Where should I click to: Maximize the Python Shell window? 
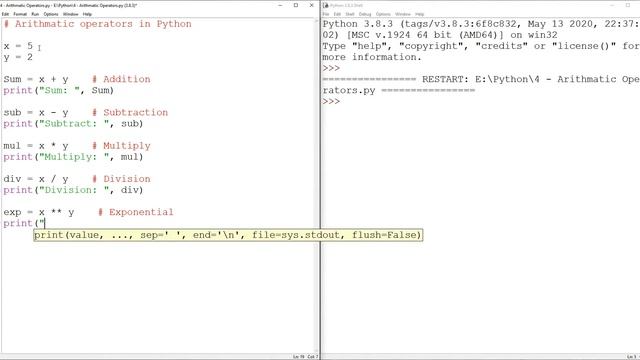tap(628, 5)
